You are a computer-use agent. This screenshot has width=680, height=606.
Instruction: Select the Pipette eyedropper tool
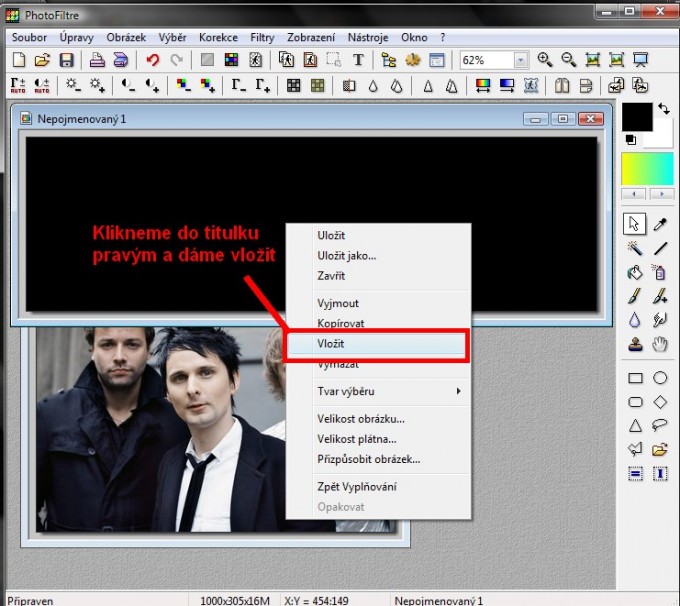click(660, 224)
